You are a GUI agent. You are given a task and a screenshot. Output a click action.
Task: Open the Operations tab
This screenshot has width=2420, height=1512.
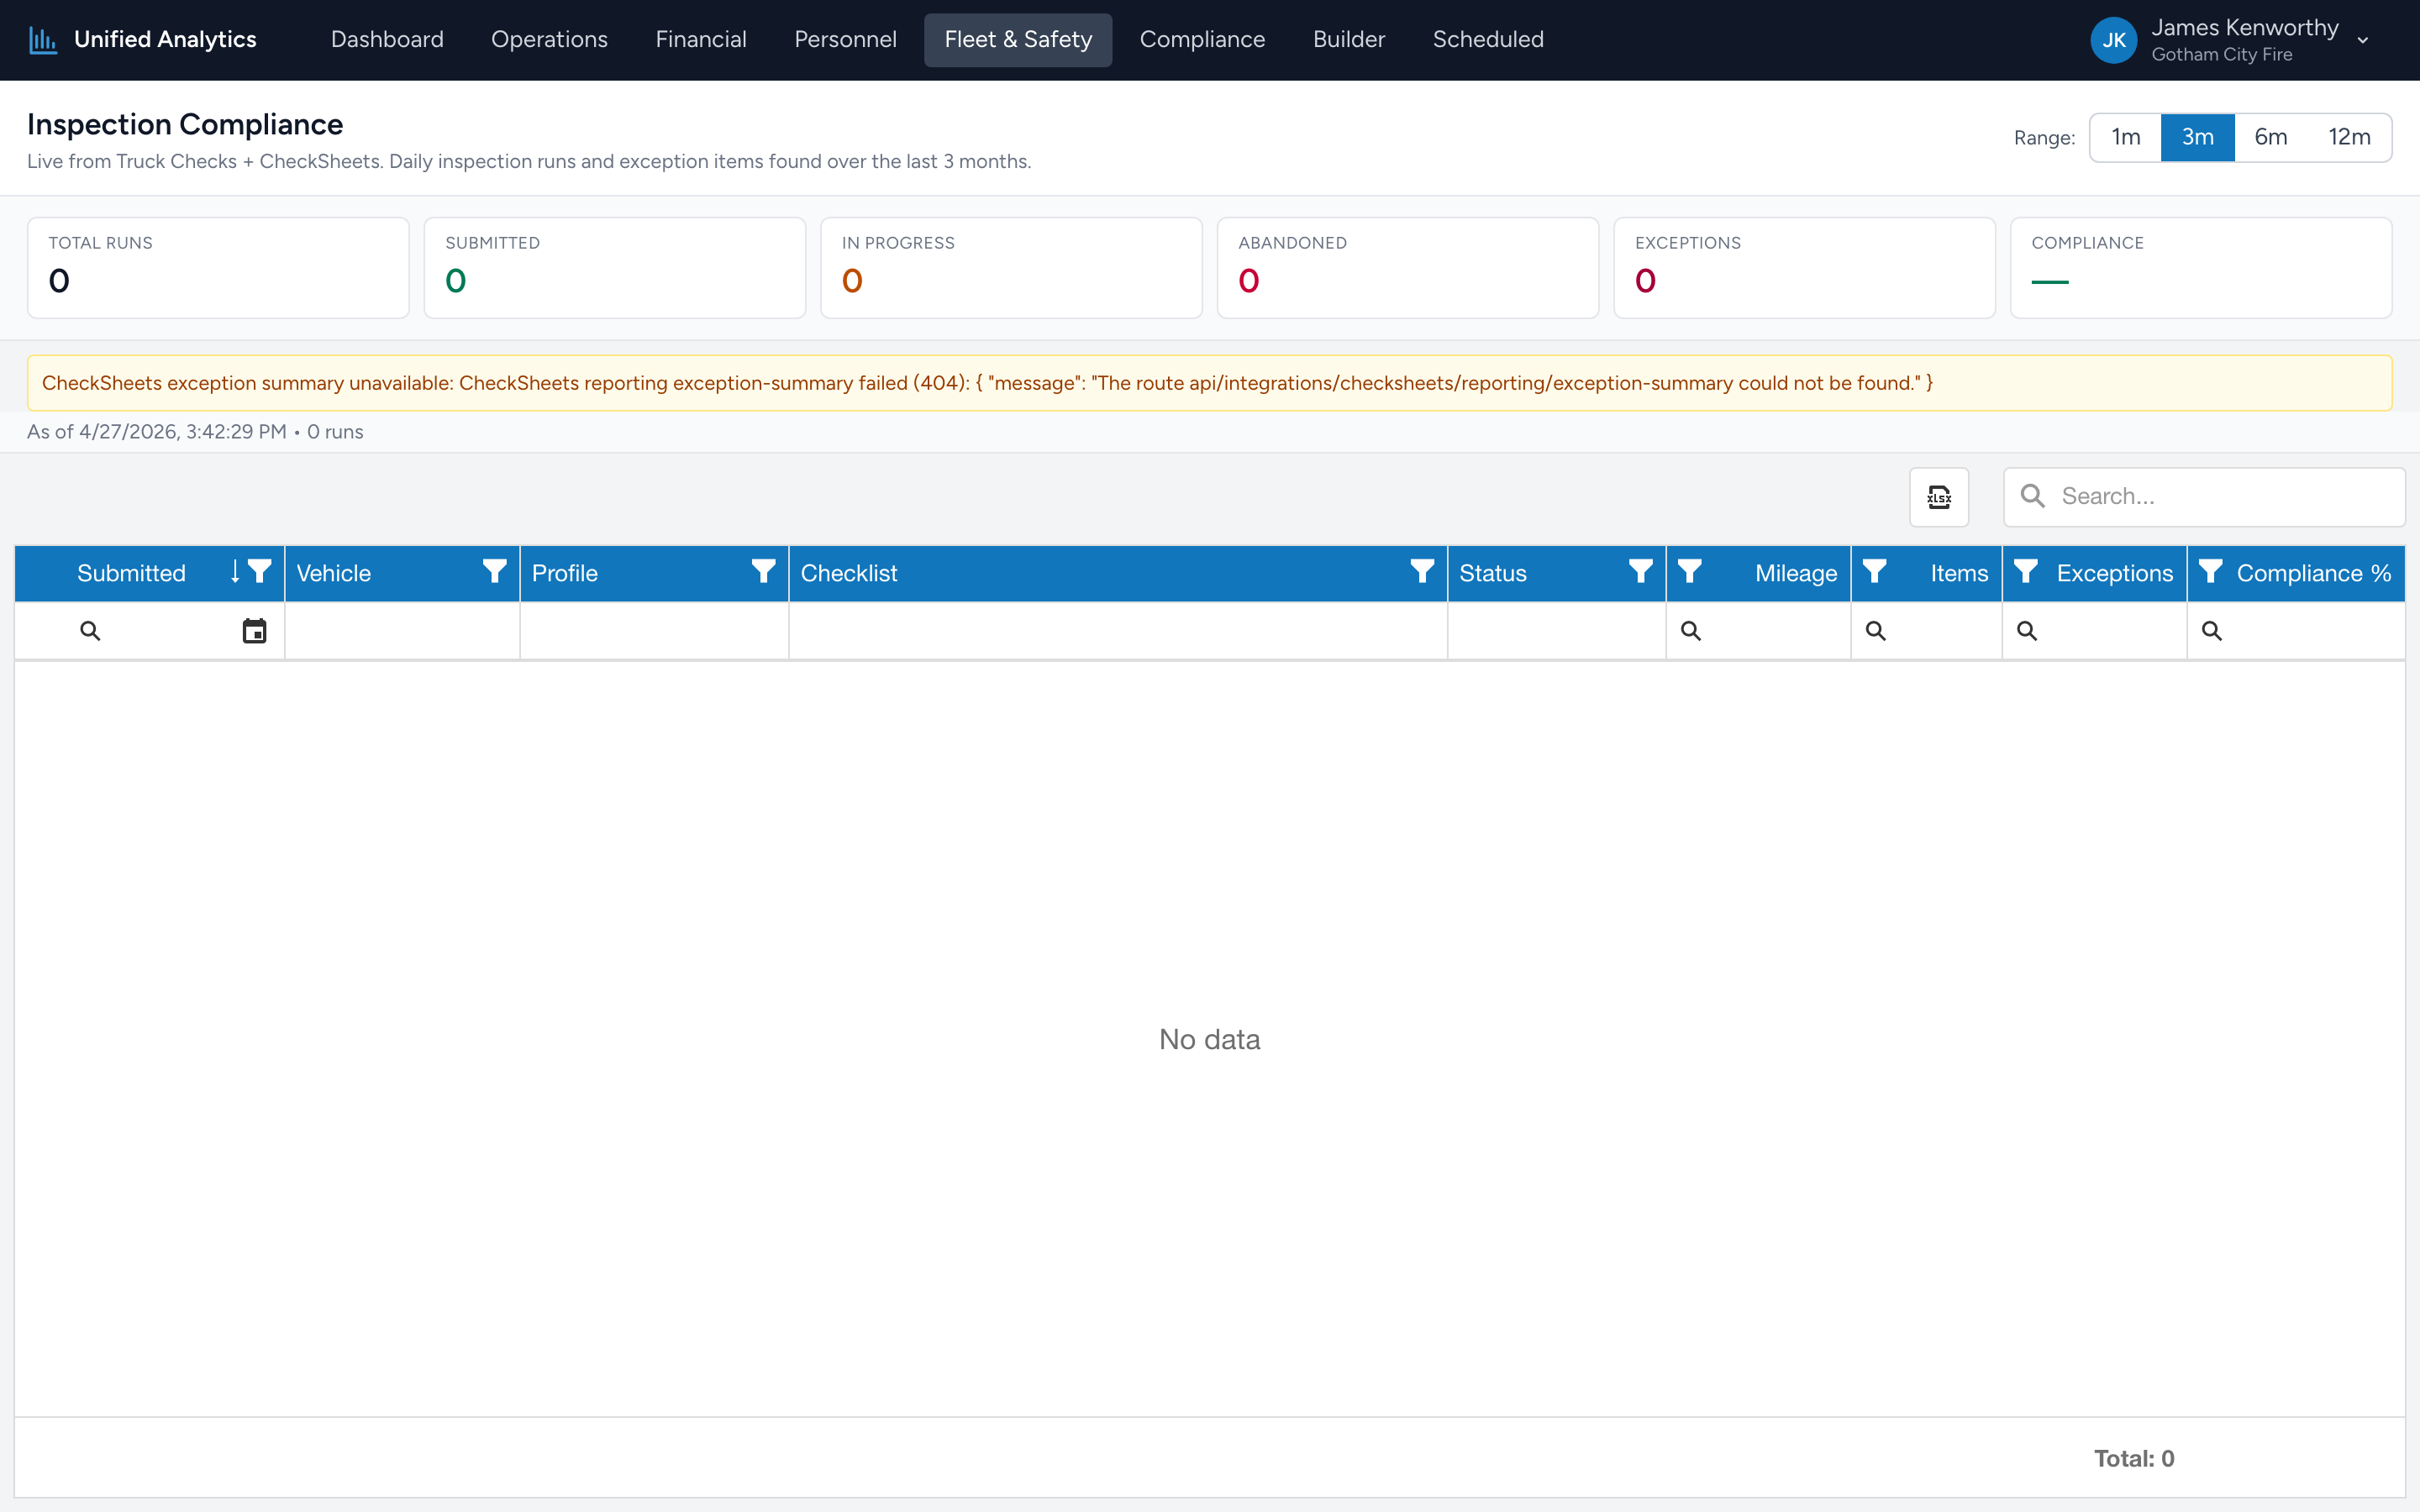point(549,40)
